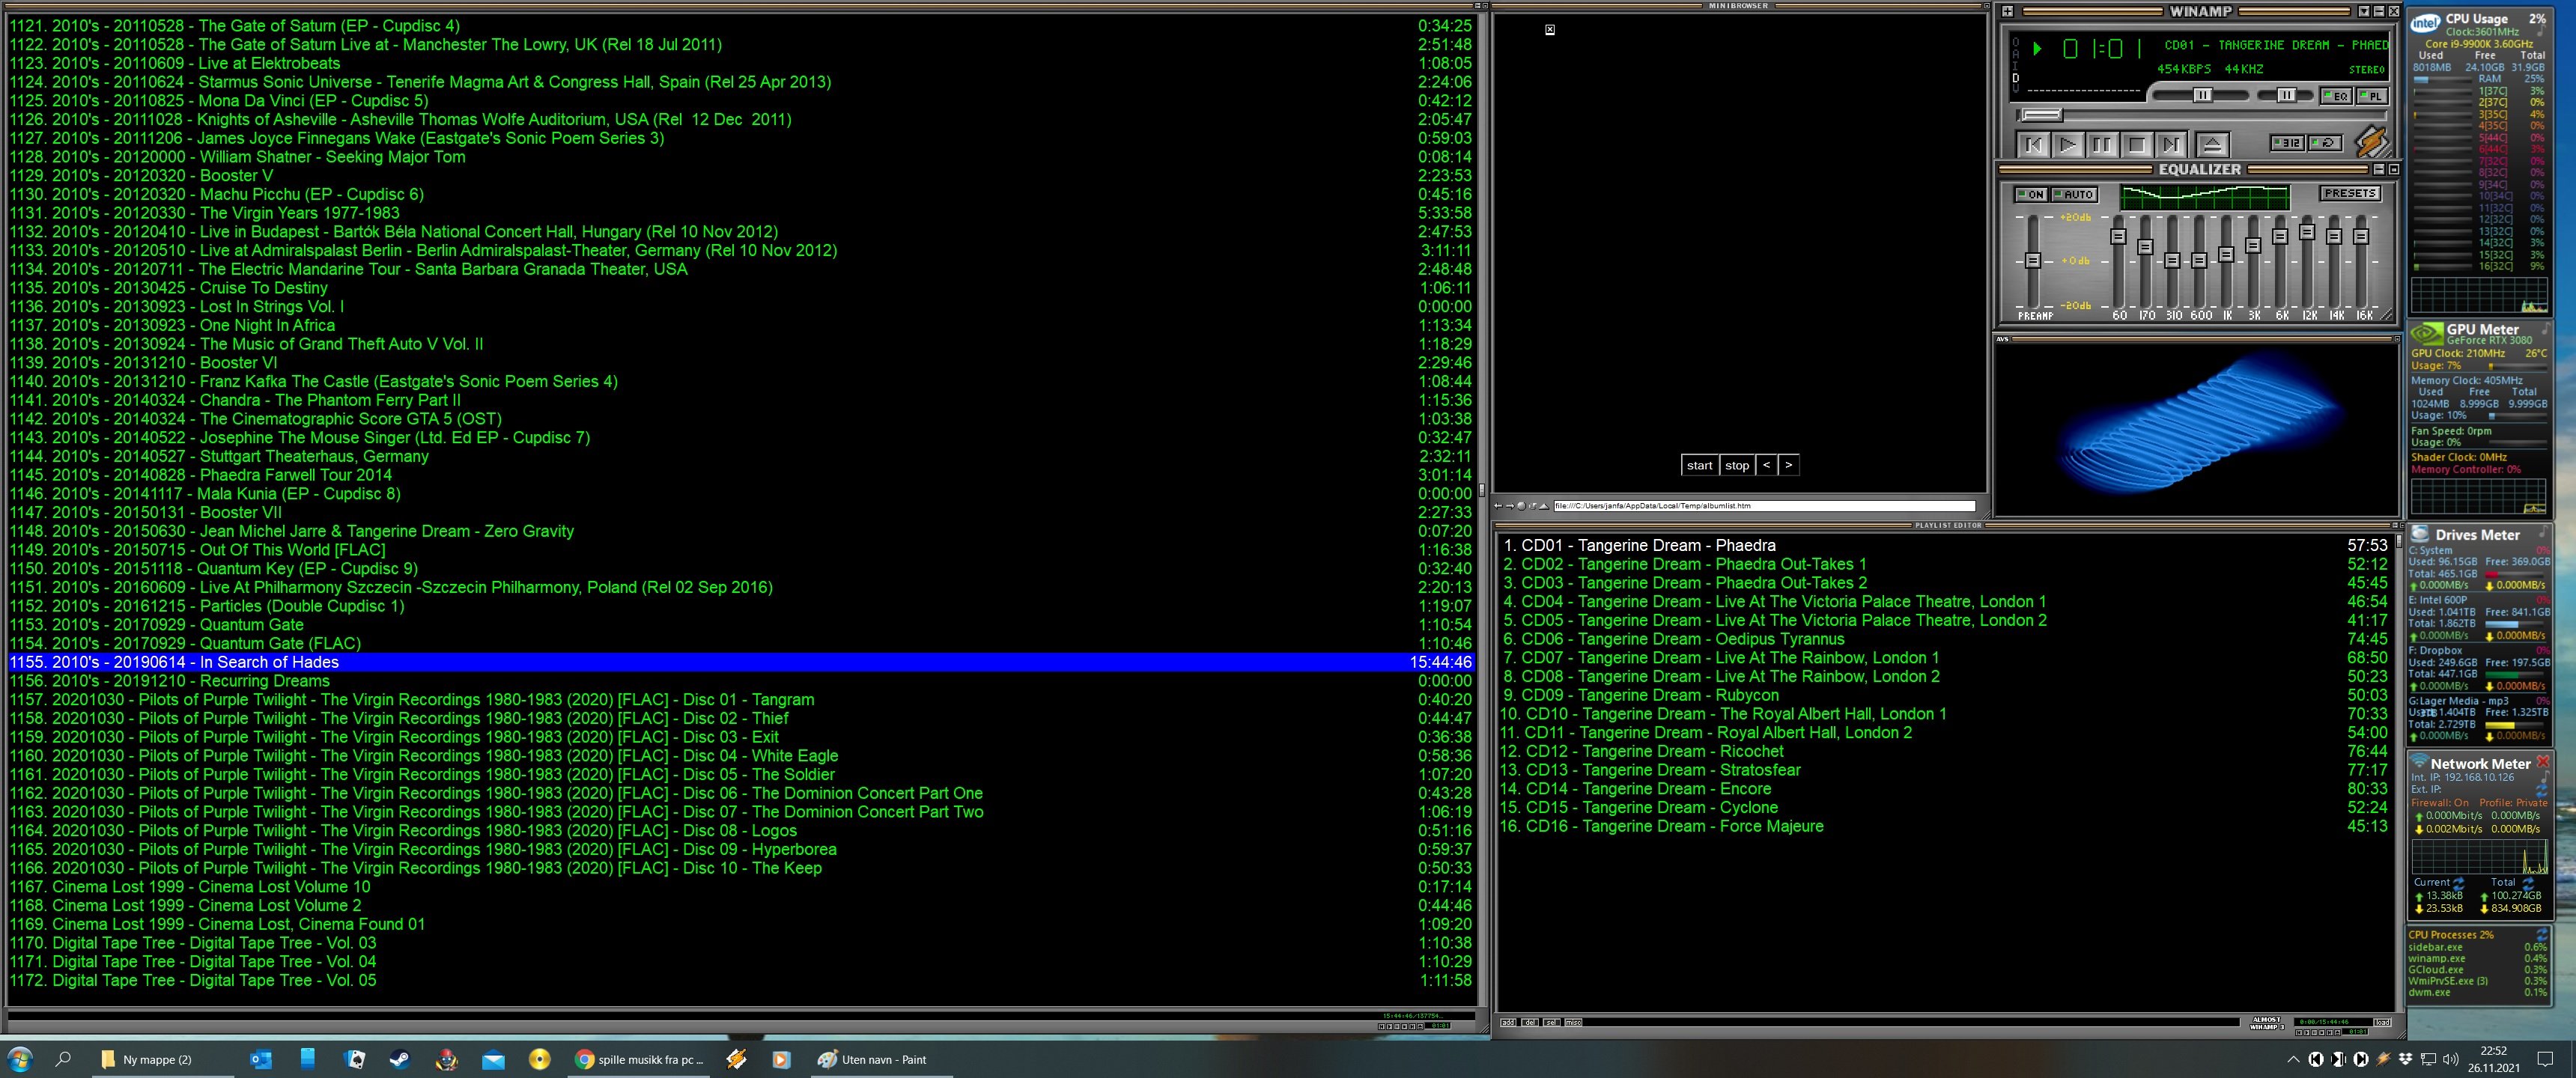The height and width of the screenshot is (1078, 2576).
Task: Click the 16K equalizer band slider
Action: 2361,236
